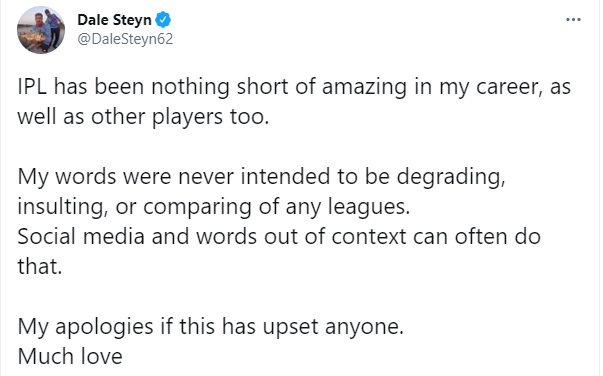Viewport: 603px width, 376px height.
Task: Select the word "amazing" in the first line
Action: point(364,87)
